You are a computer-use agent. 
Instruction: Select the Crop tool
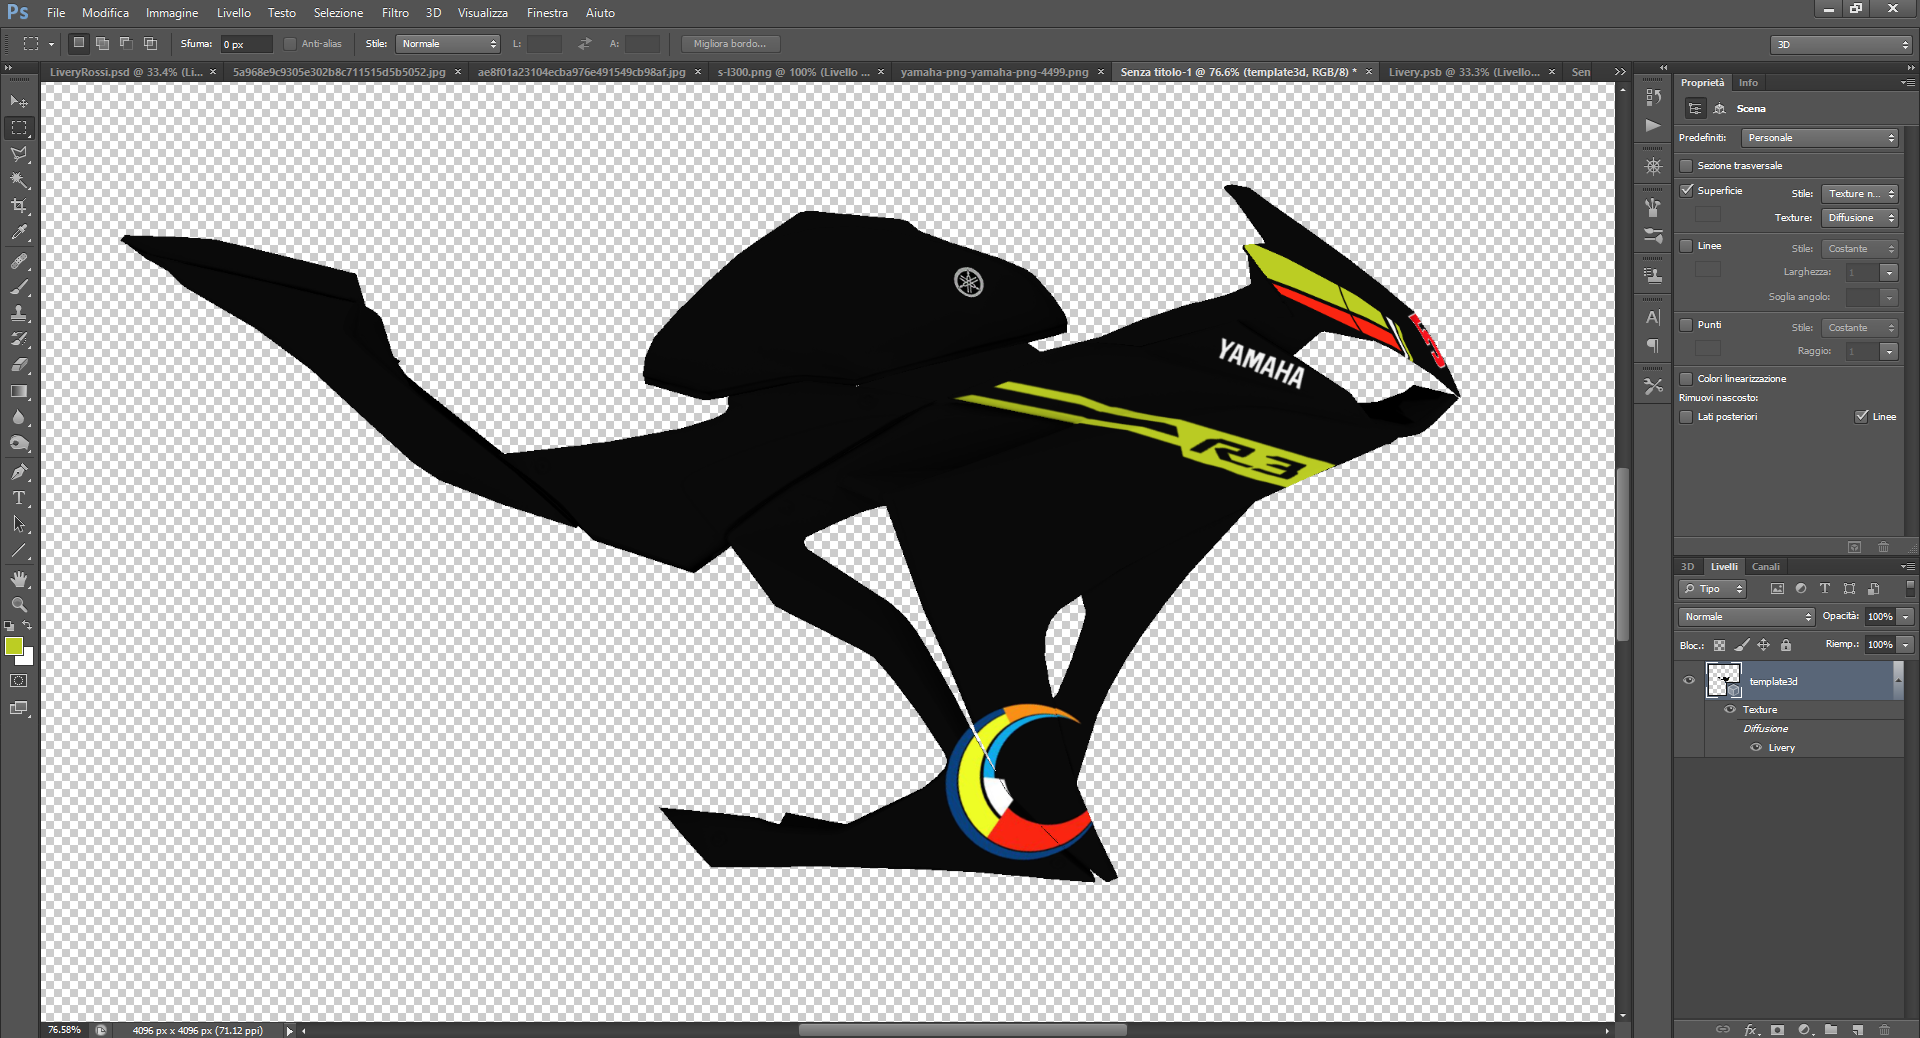click(x=19, y=206)
